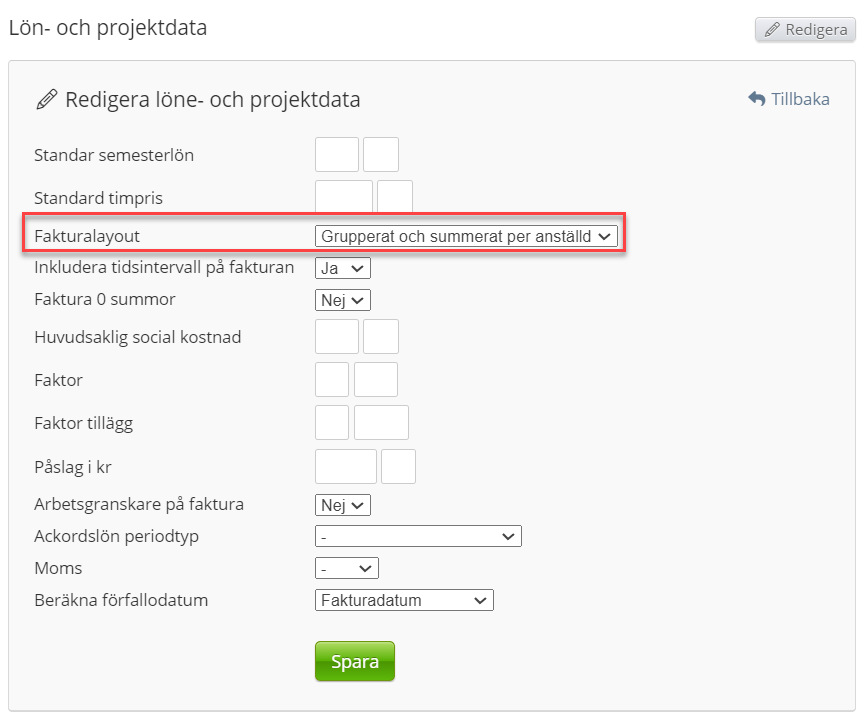This screenshot has height=721, width=865.
Task: Focus the first Huvudsaklig social kostnad field
Action: coord(337,337)
